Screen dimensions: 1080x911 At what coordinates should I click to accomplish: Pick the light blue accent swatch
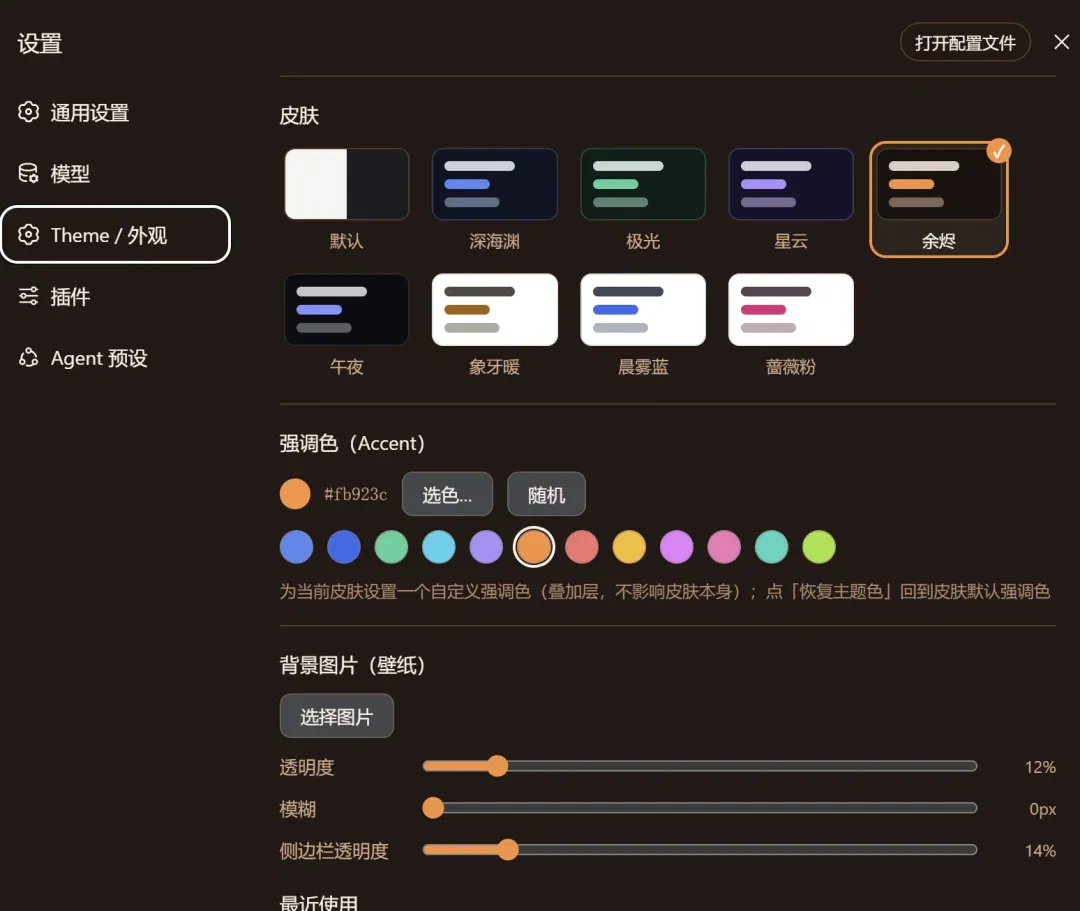pos(296,547)
